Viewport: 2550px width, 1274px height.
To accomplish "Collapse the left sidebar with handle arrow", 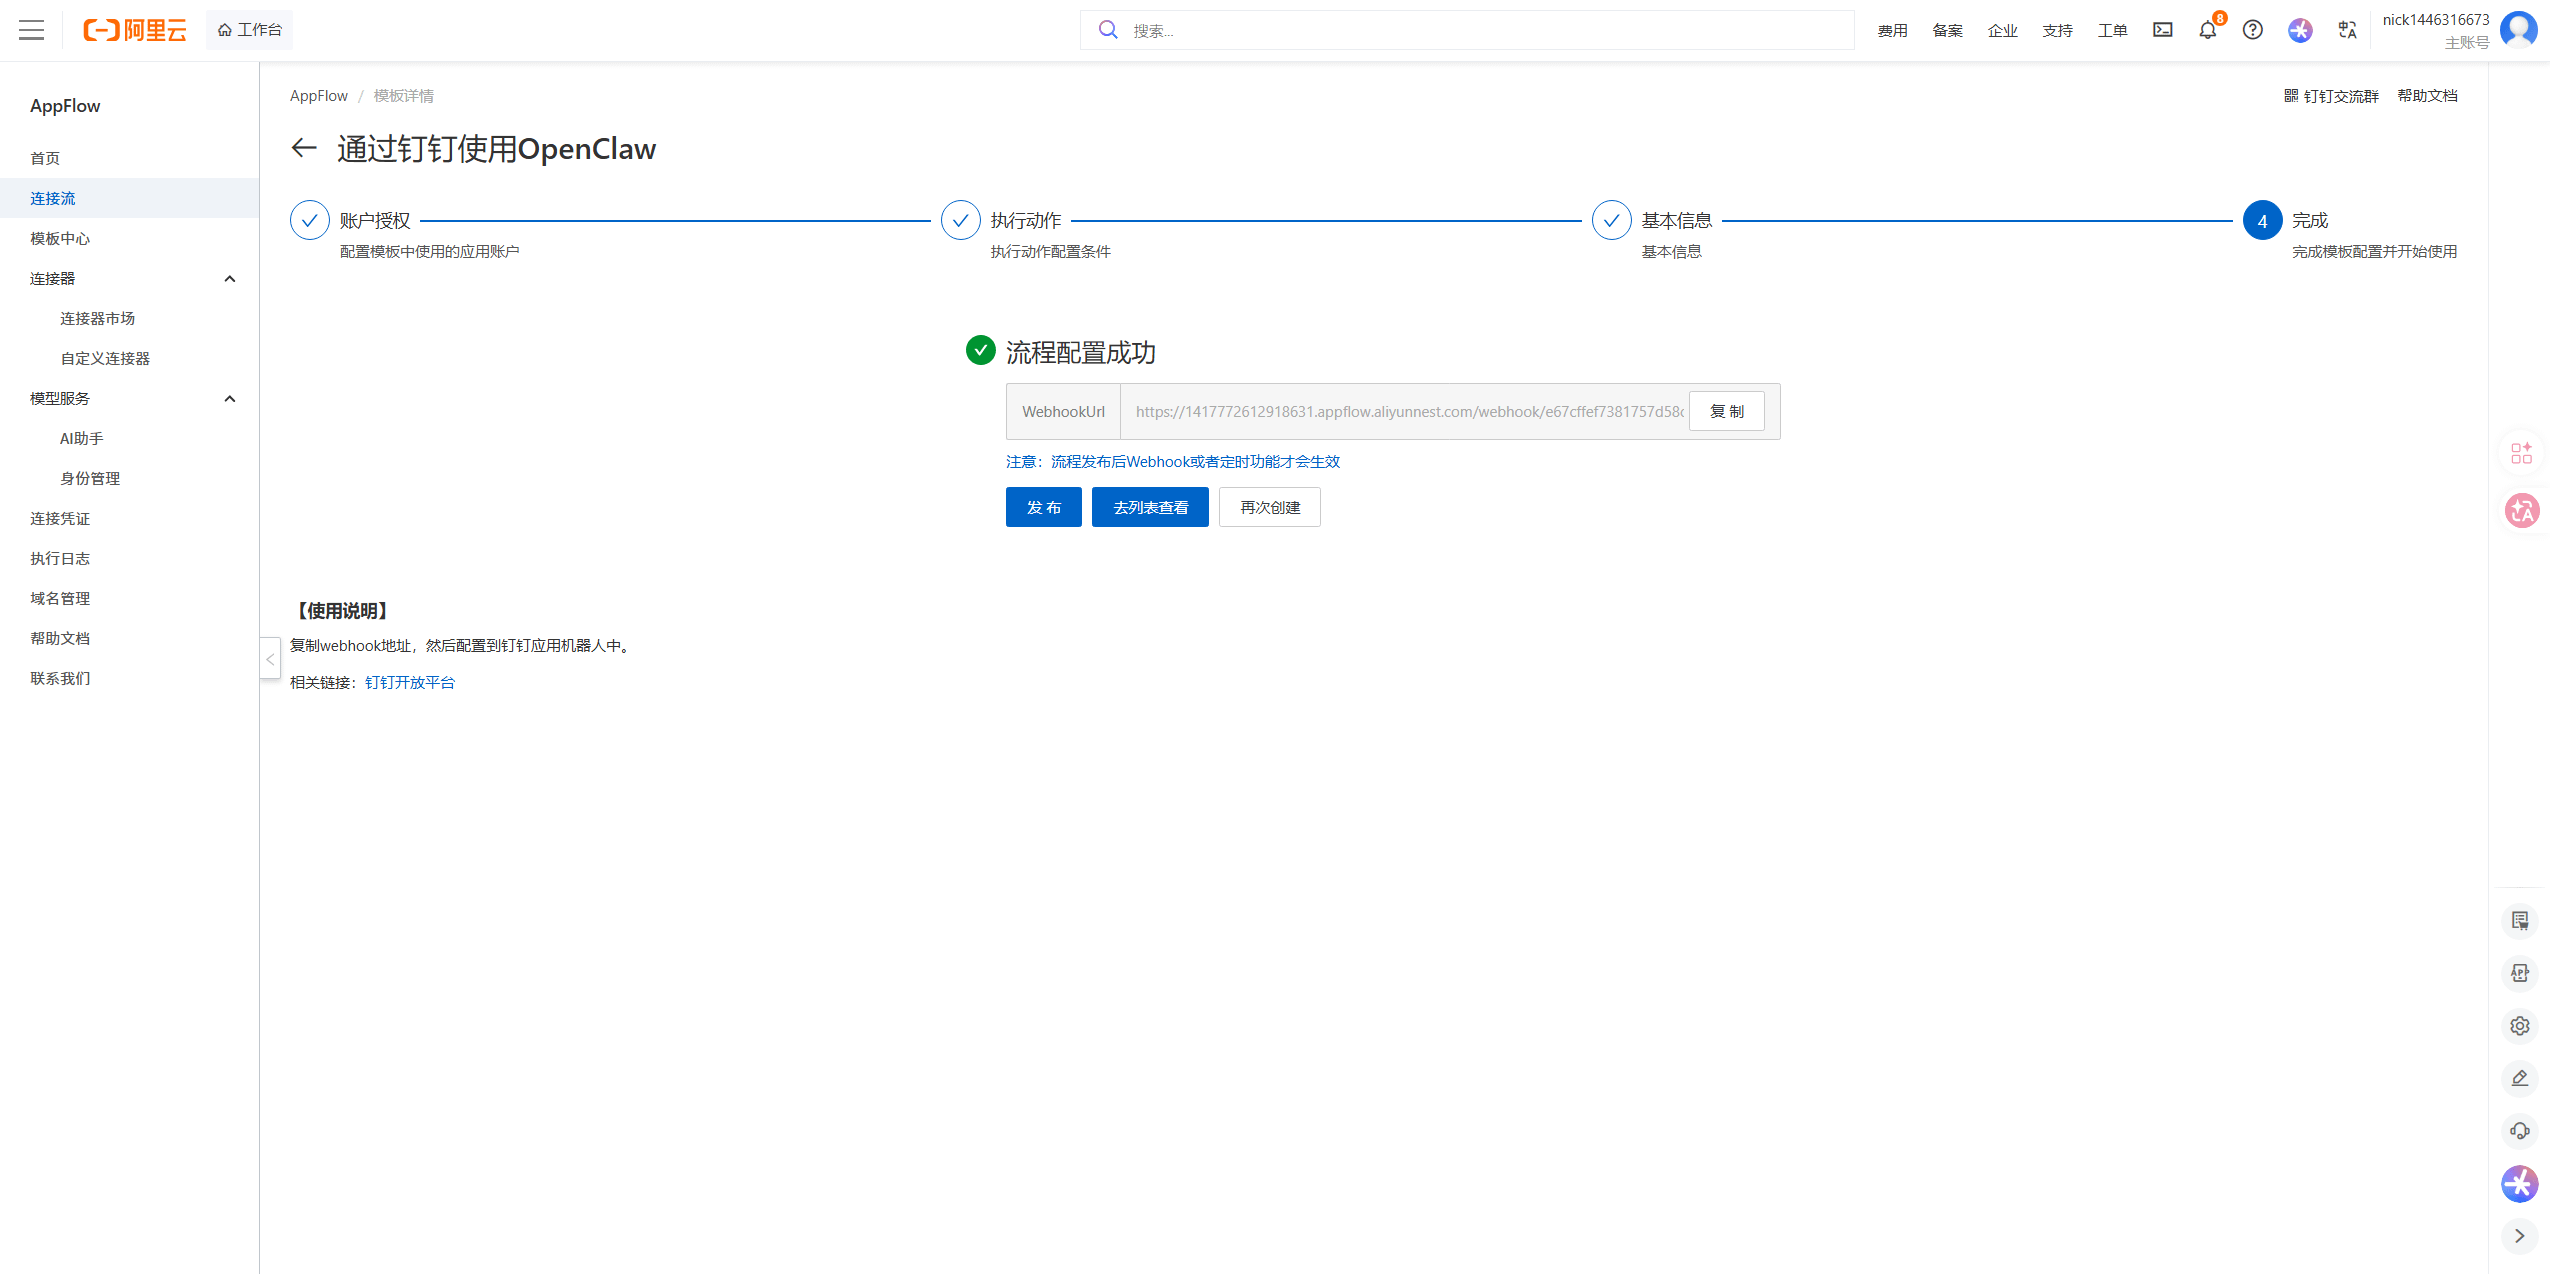I will pyautogui.click(x=270, y=659).
